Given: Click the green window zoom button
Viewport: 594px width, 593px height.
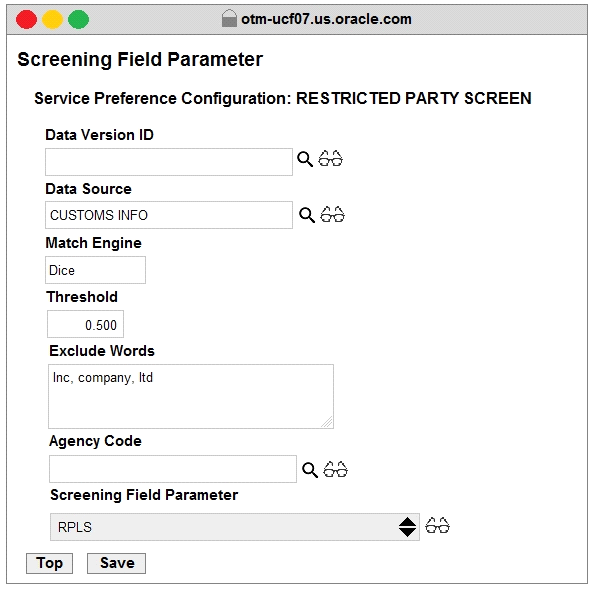Looking at the screenshot, I should pyautogui.click(x=78, y=20).
